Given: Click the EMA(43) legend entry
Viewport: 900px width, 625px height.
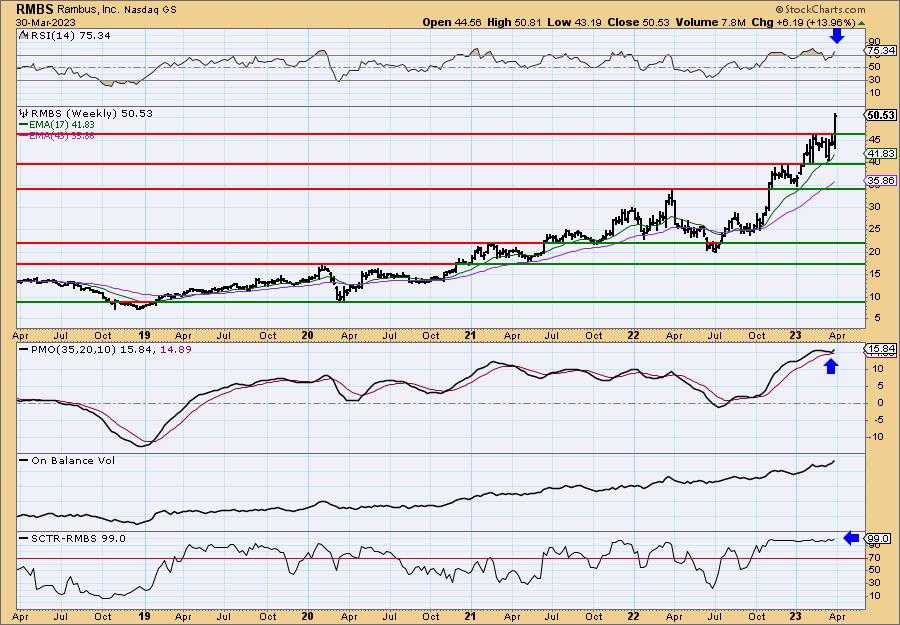Looking at the screenshot, I should point(61,135).
